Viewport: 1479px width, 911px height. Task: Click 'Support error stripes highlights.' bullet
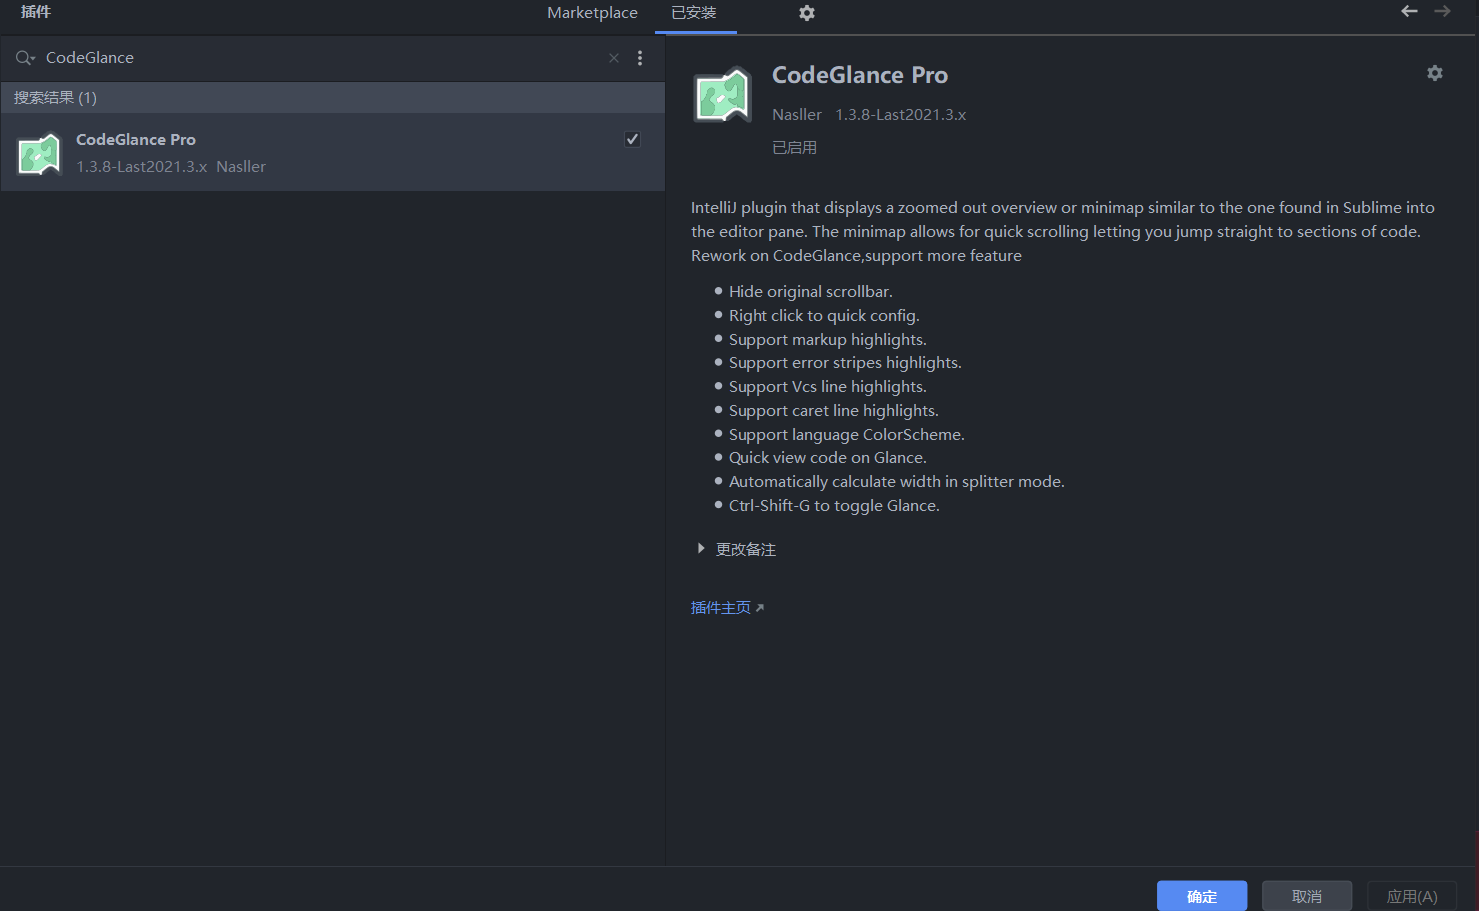tap(845, 362)
